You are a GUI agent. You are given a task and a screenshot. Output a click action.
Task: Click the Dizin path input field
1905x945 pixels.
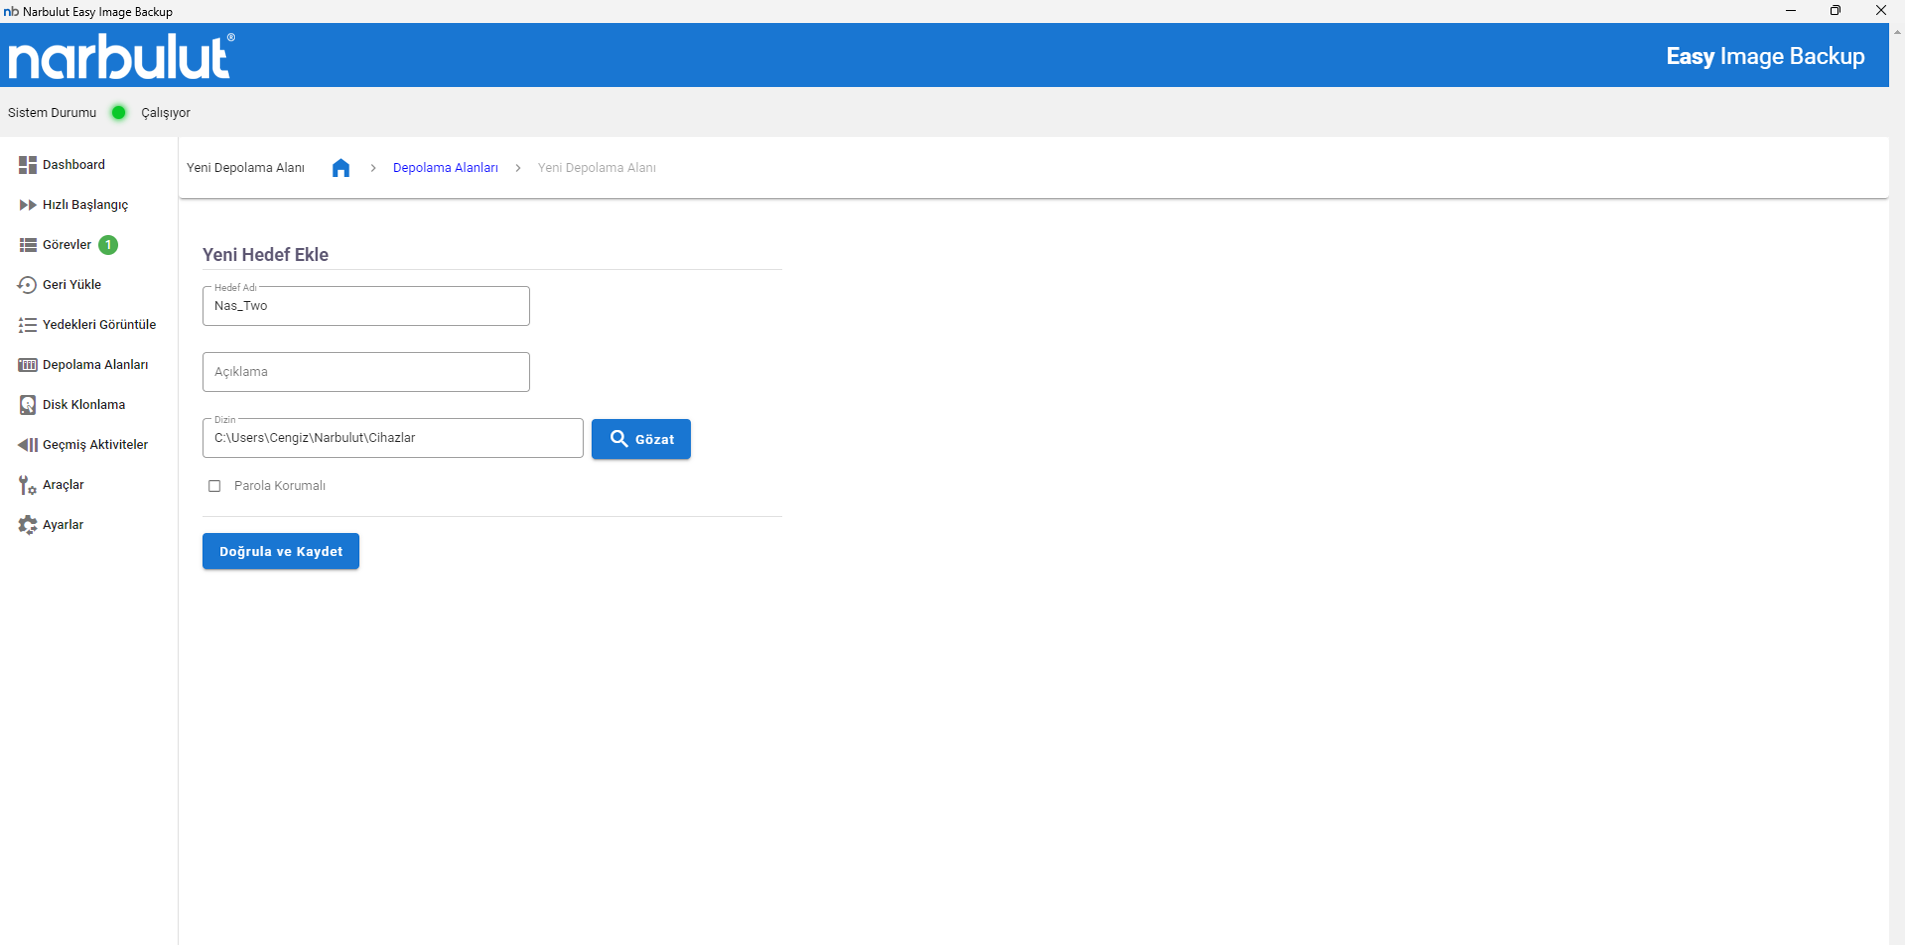click(x=392, y=438)
